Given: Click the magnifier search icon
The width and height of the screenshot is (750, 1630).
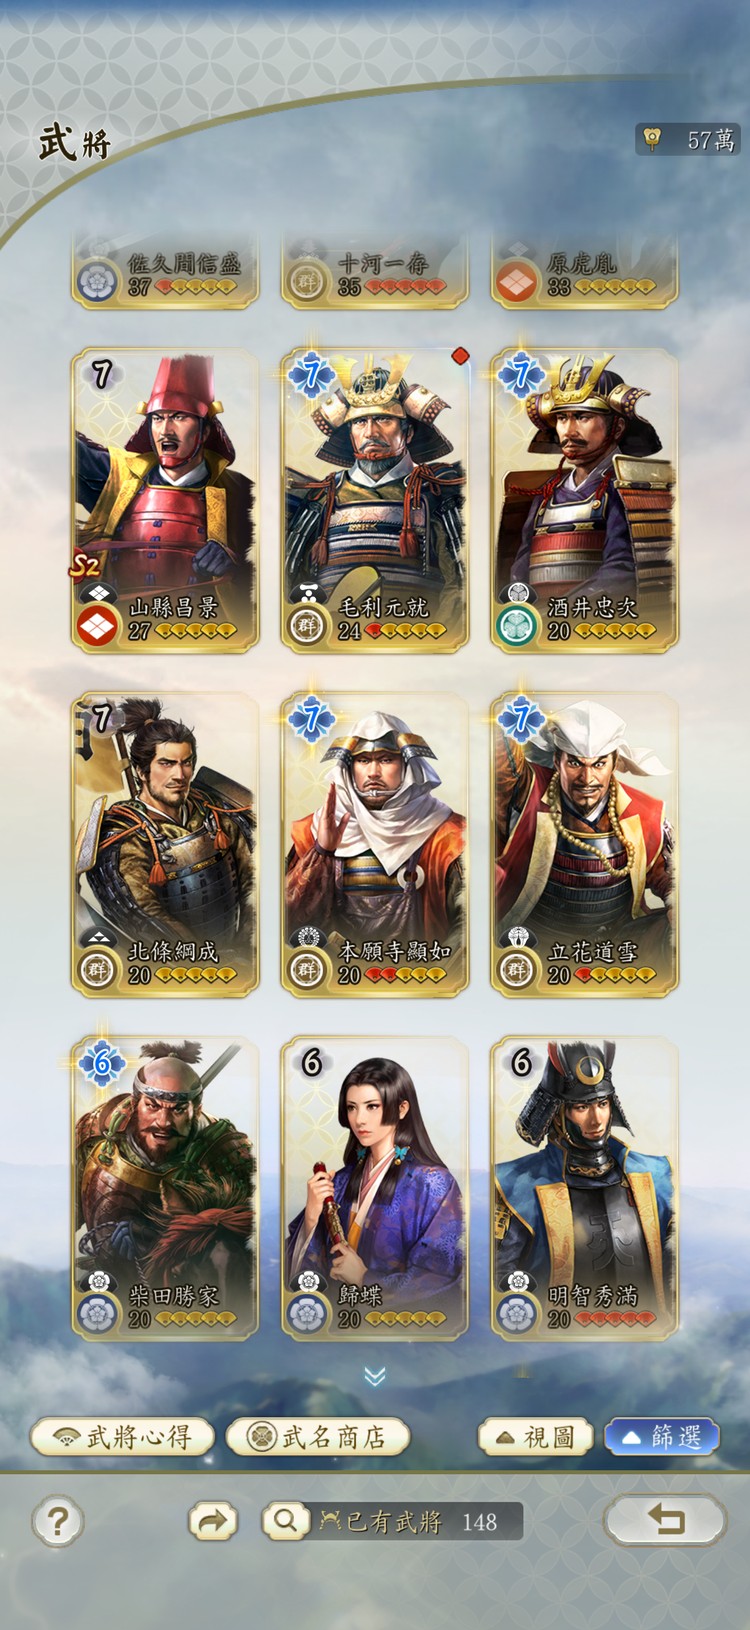Looking at the screenshot, I should [x=285, y=1522].
